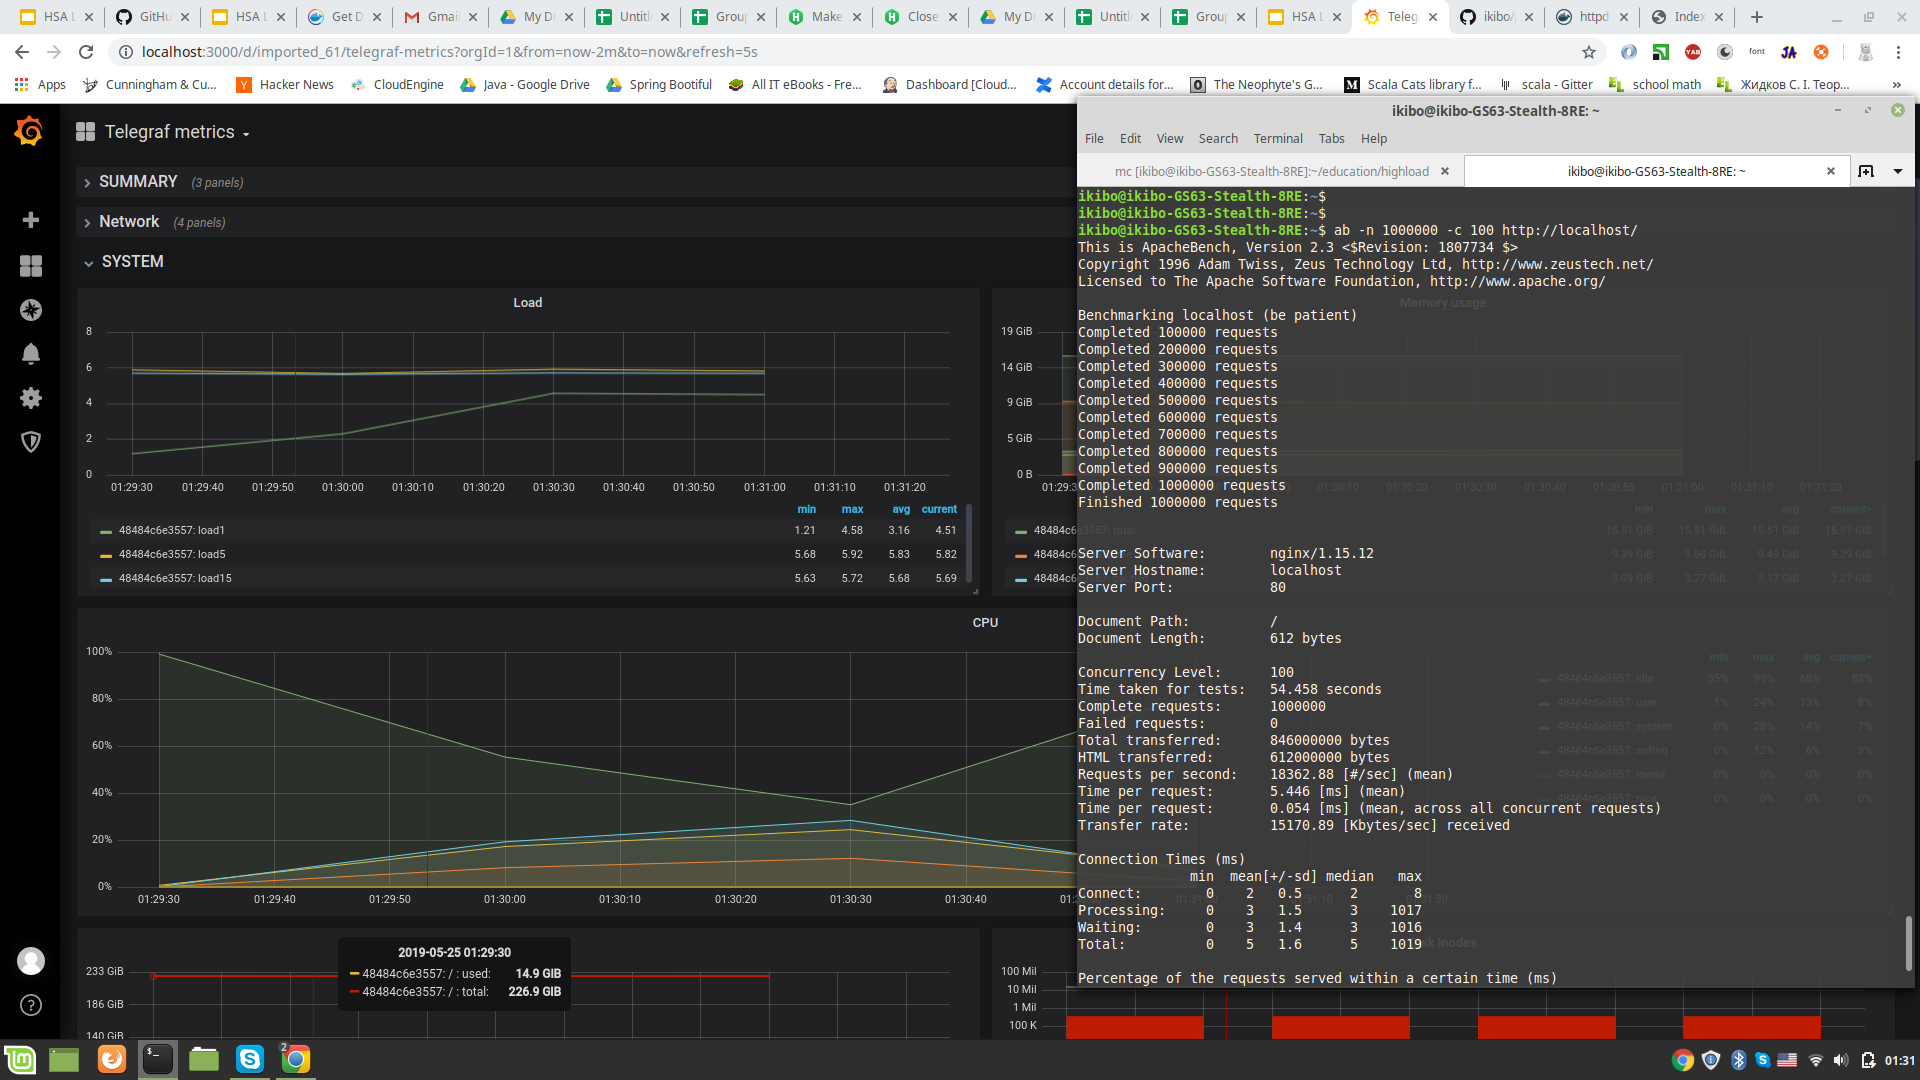Open the terminal tab list dropdown arrow

1898,171
